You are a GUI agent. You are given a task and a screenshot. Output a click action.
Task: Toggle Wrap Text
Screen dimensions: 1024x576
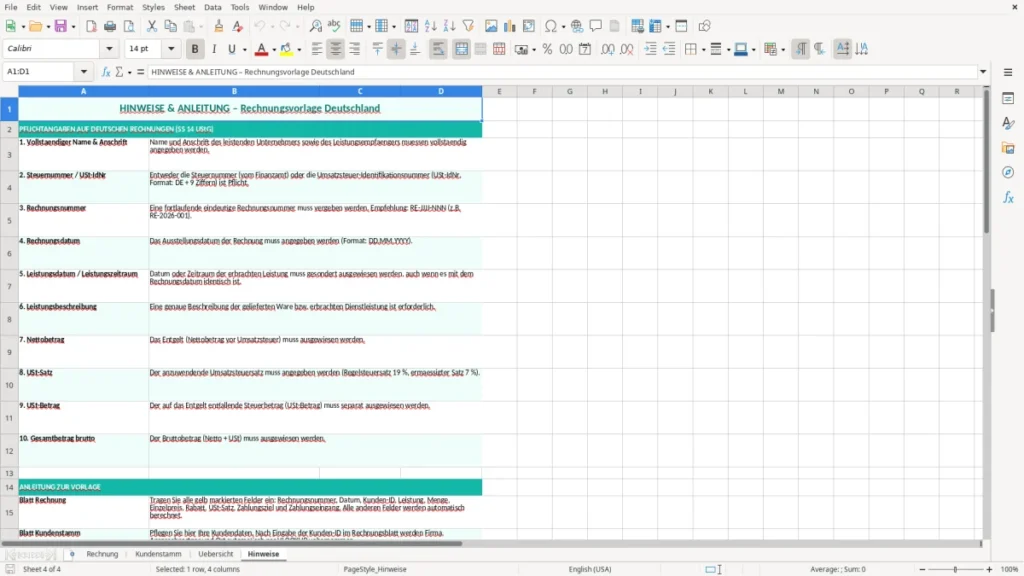coord(438,49)
